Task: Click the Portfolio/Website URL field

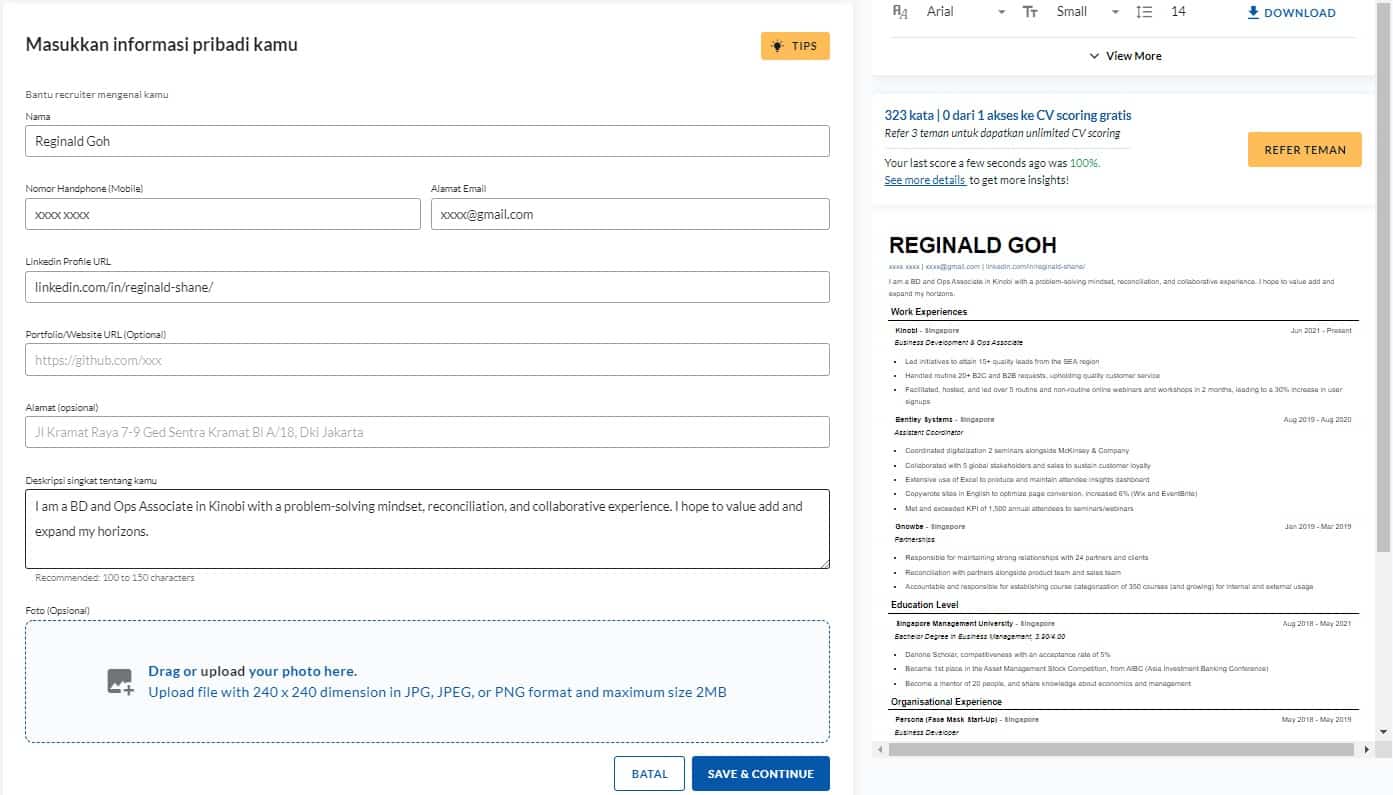Action: (427, 360)
